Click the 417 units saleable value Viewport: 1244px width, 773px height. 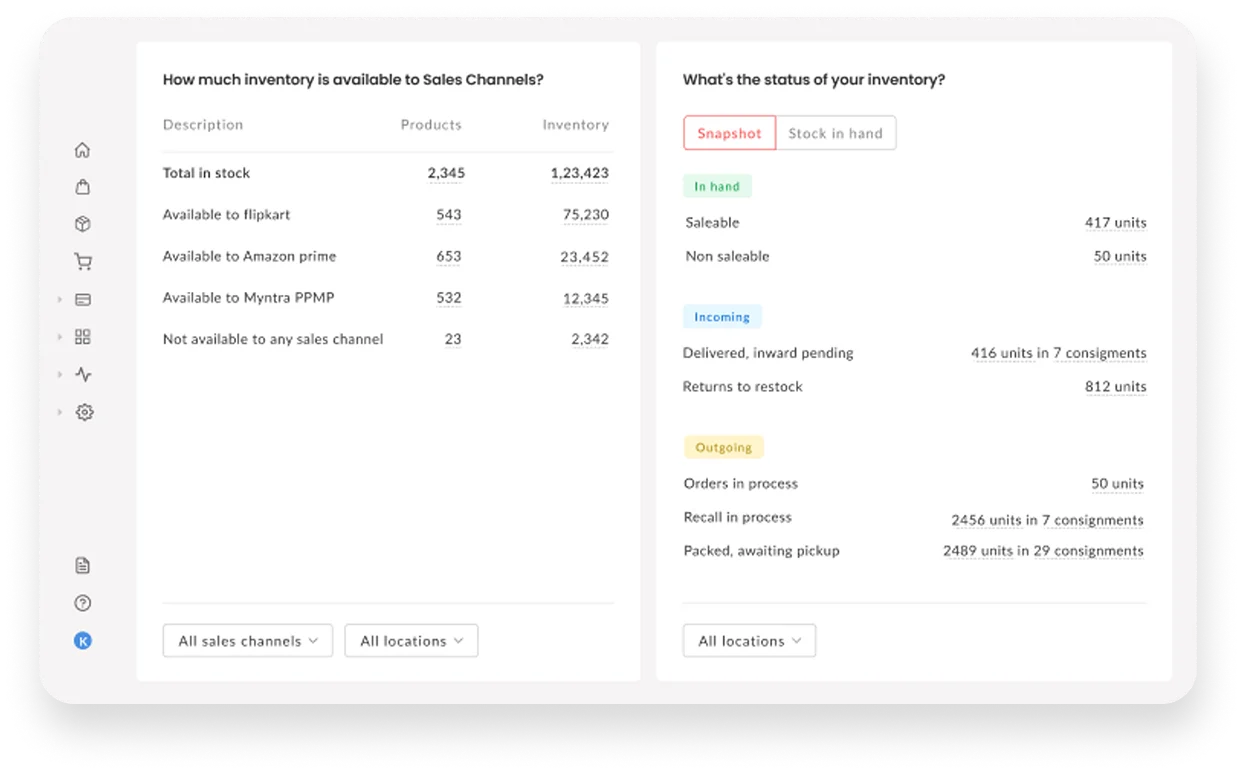(x=1115, y=223)
